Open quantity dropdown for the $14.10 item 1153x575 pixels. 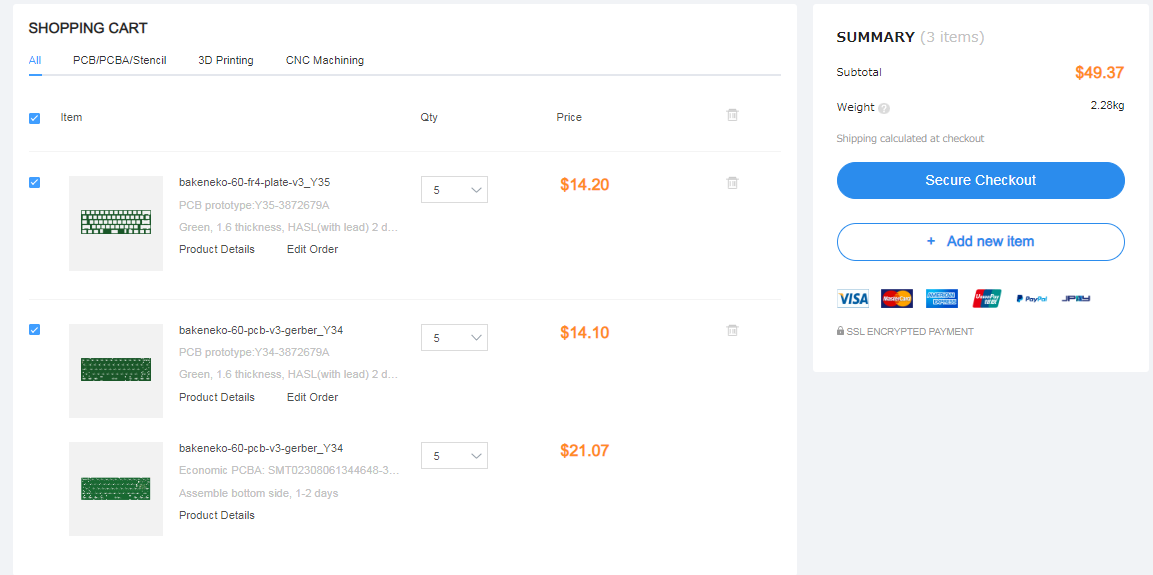[454, 338]
